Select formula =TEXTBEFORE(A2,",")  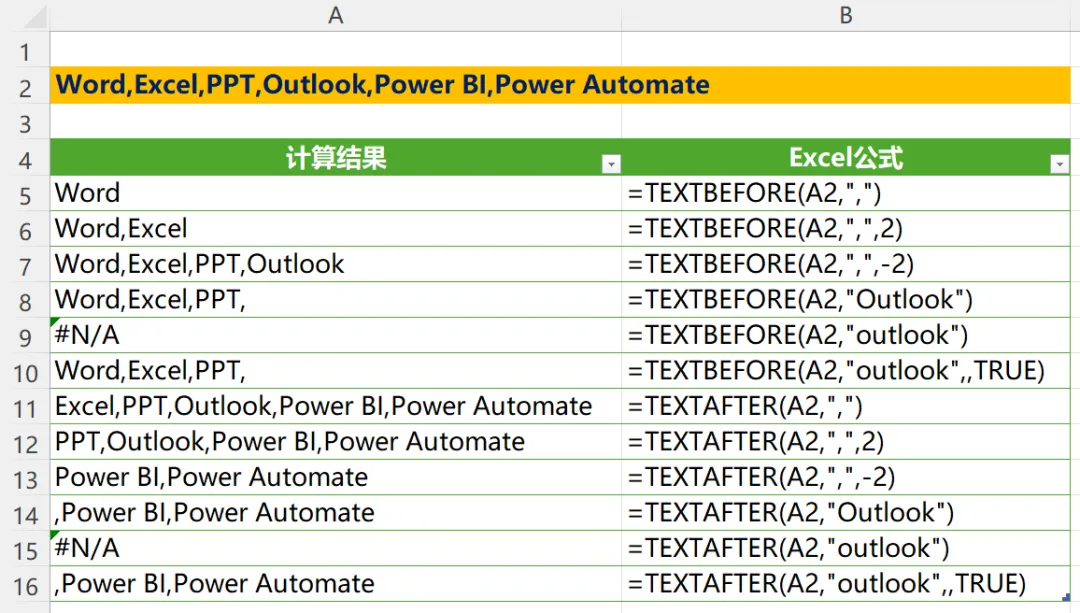point(846,193)
